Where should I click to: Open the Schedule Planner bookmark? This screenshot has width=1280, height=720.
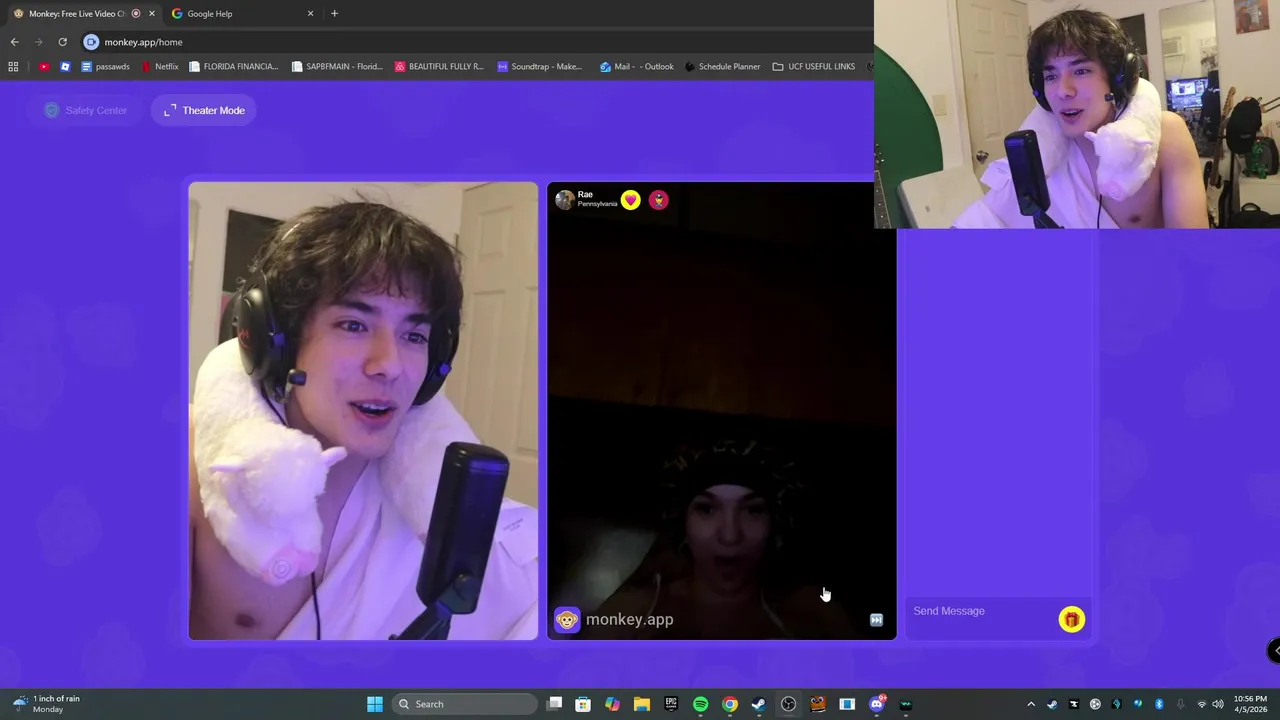(722, 67)
